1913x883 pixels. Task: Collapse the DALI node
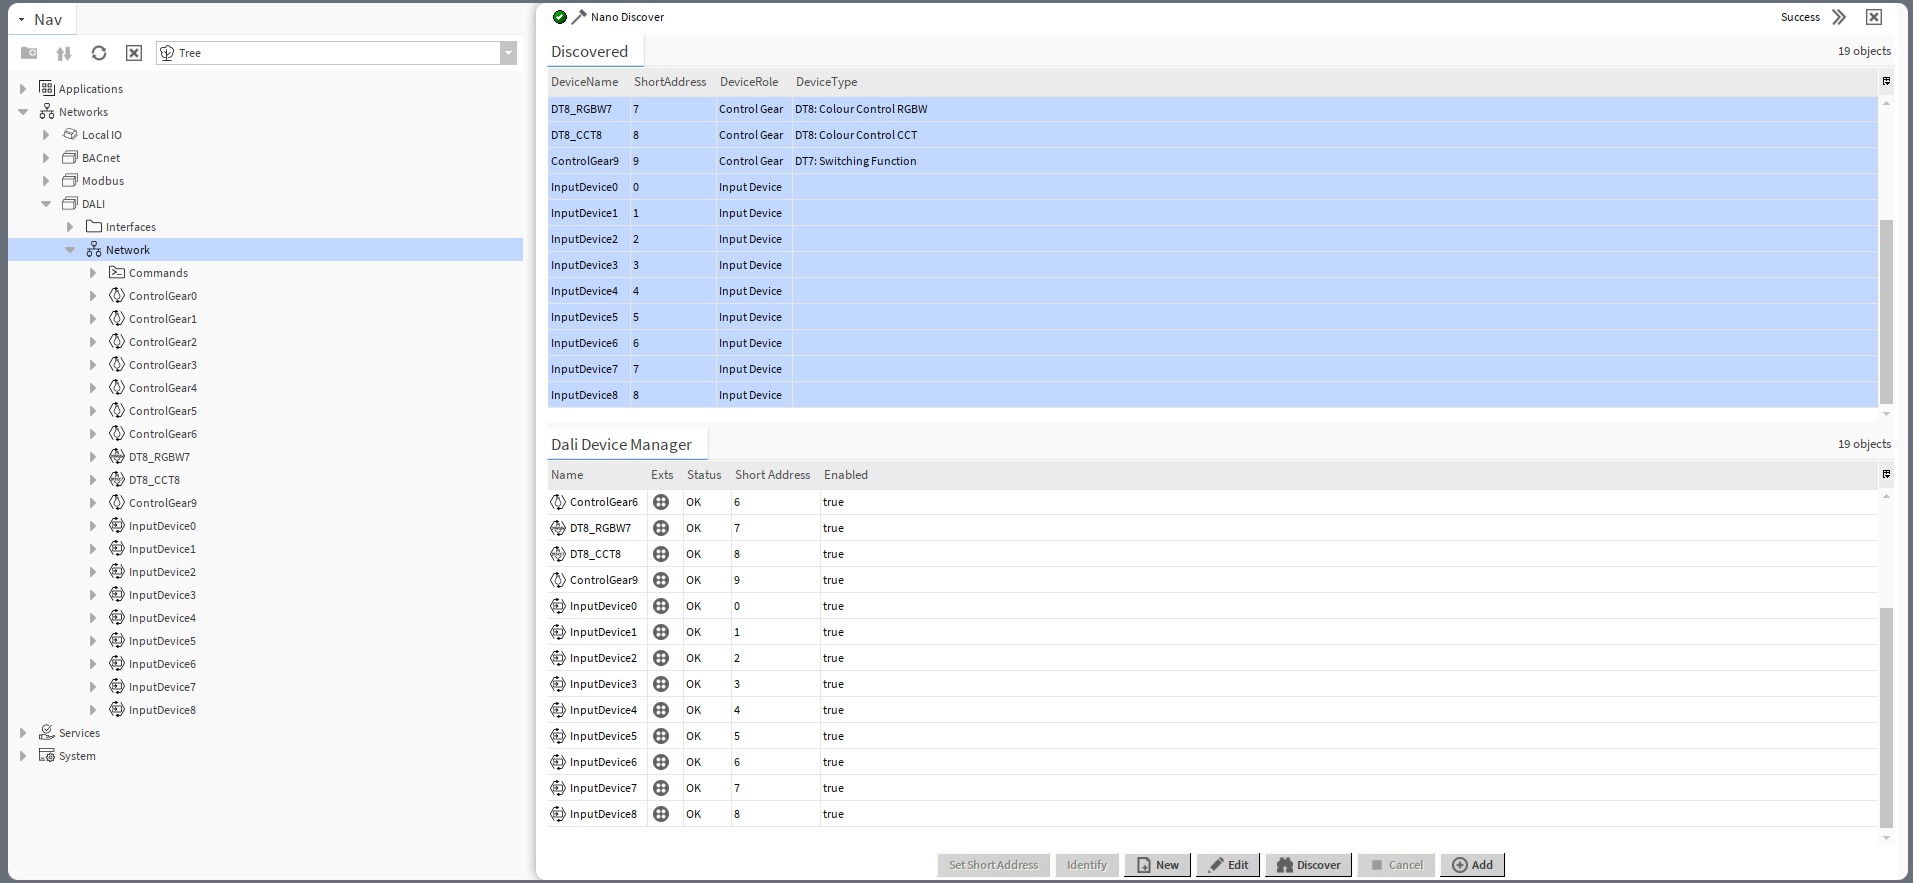(46, 204)
